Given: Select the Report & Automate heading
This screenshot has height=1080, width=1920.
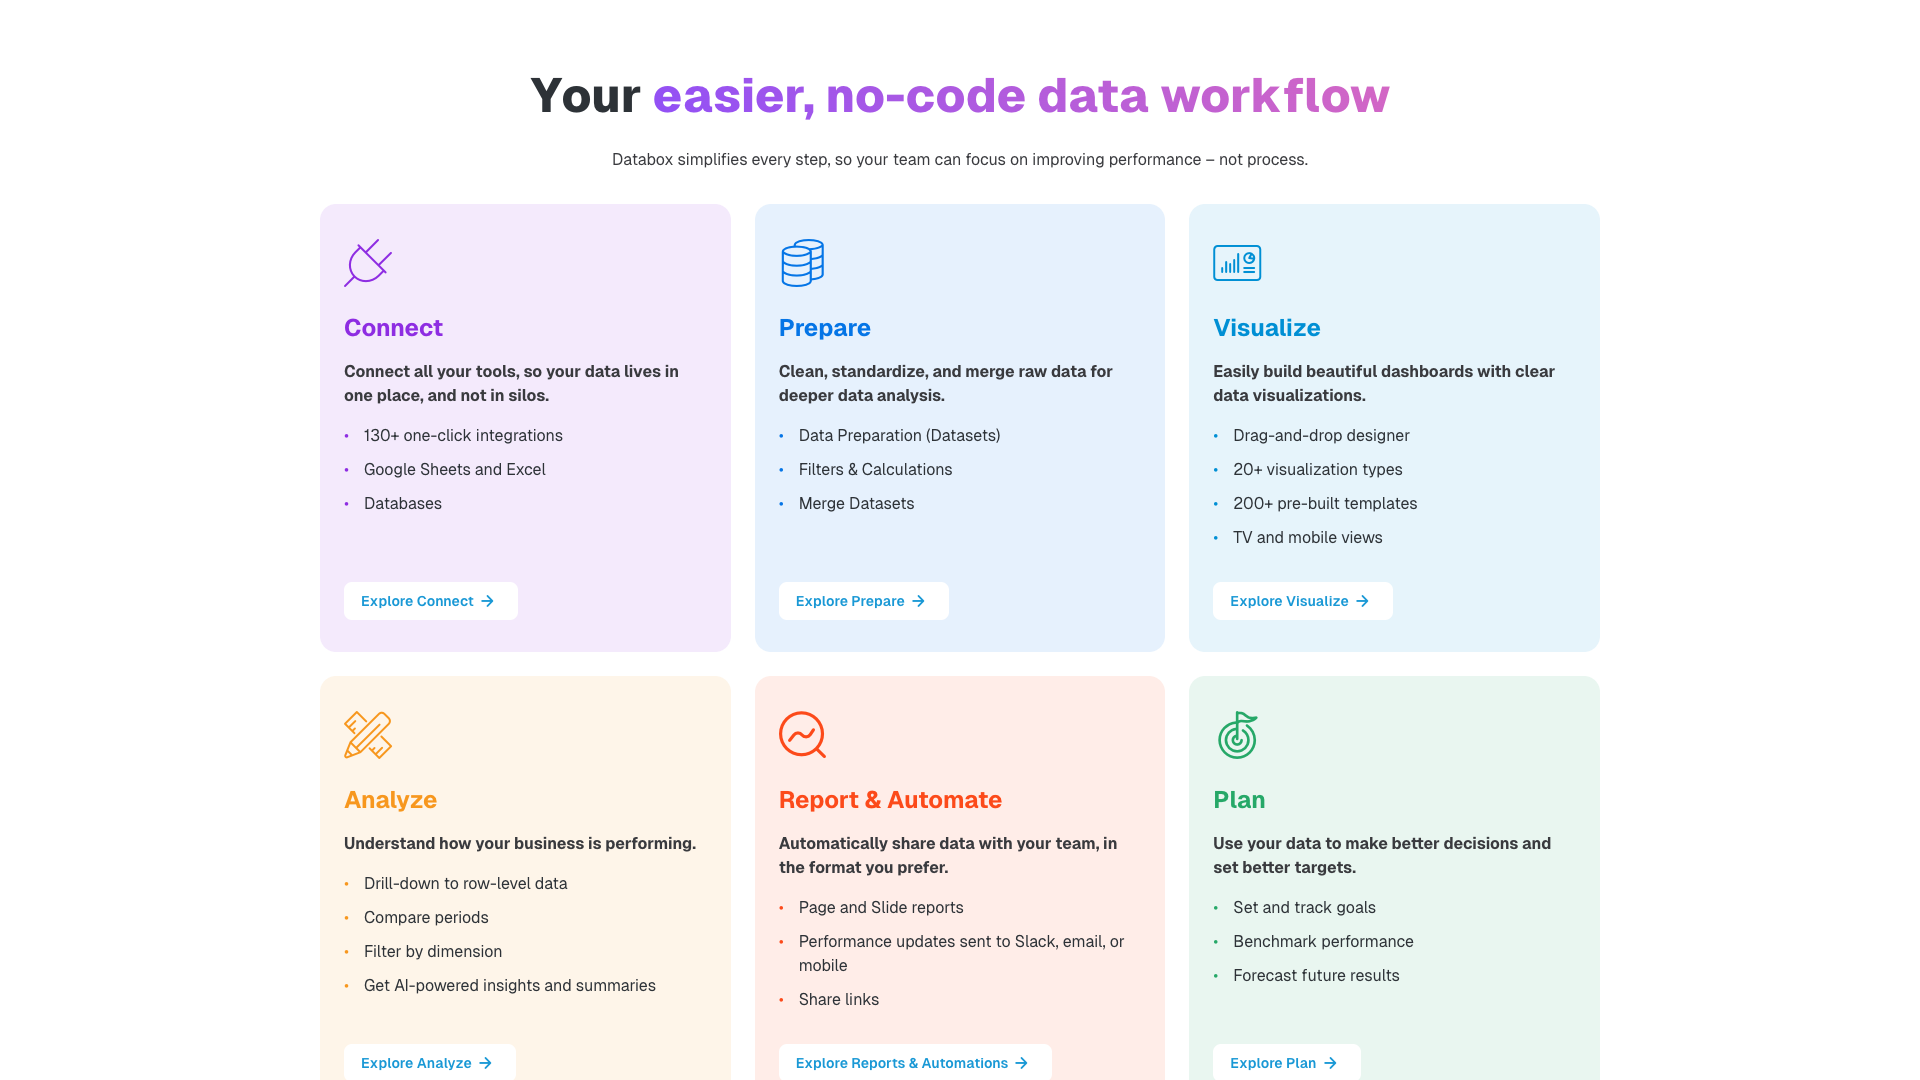Looking at the screenshot, I should [890, 799].
